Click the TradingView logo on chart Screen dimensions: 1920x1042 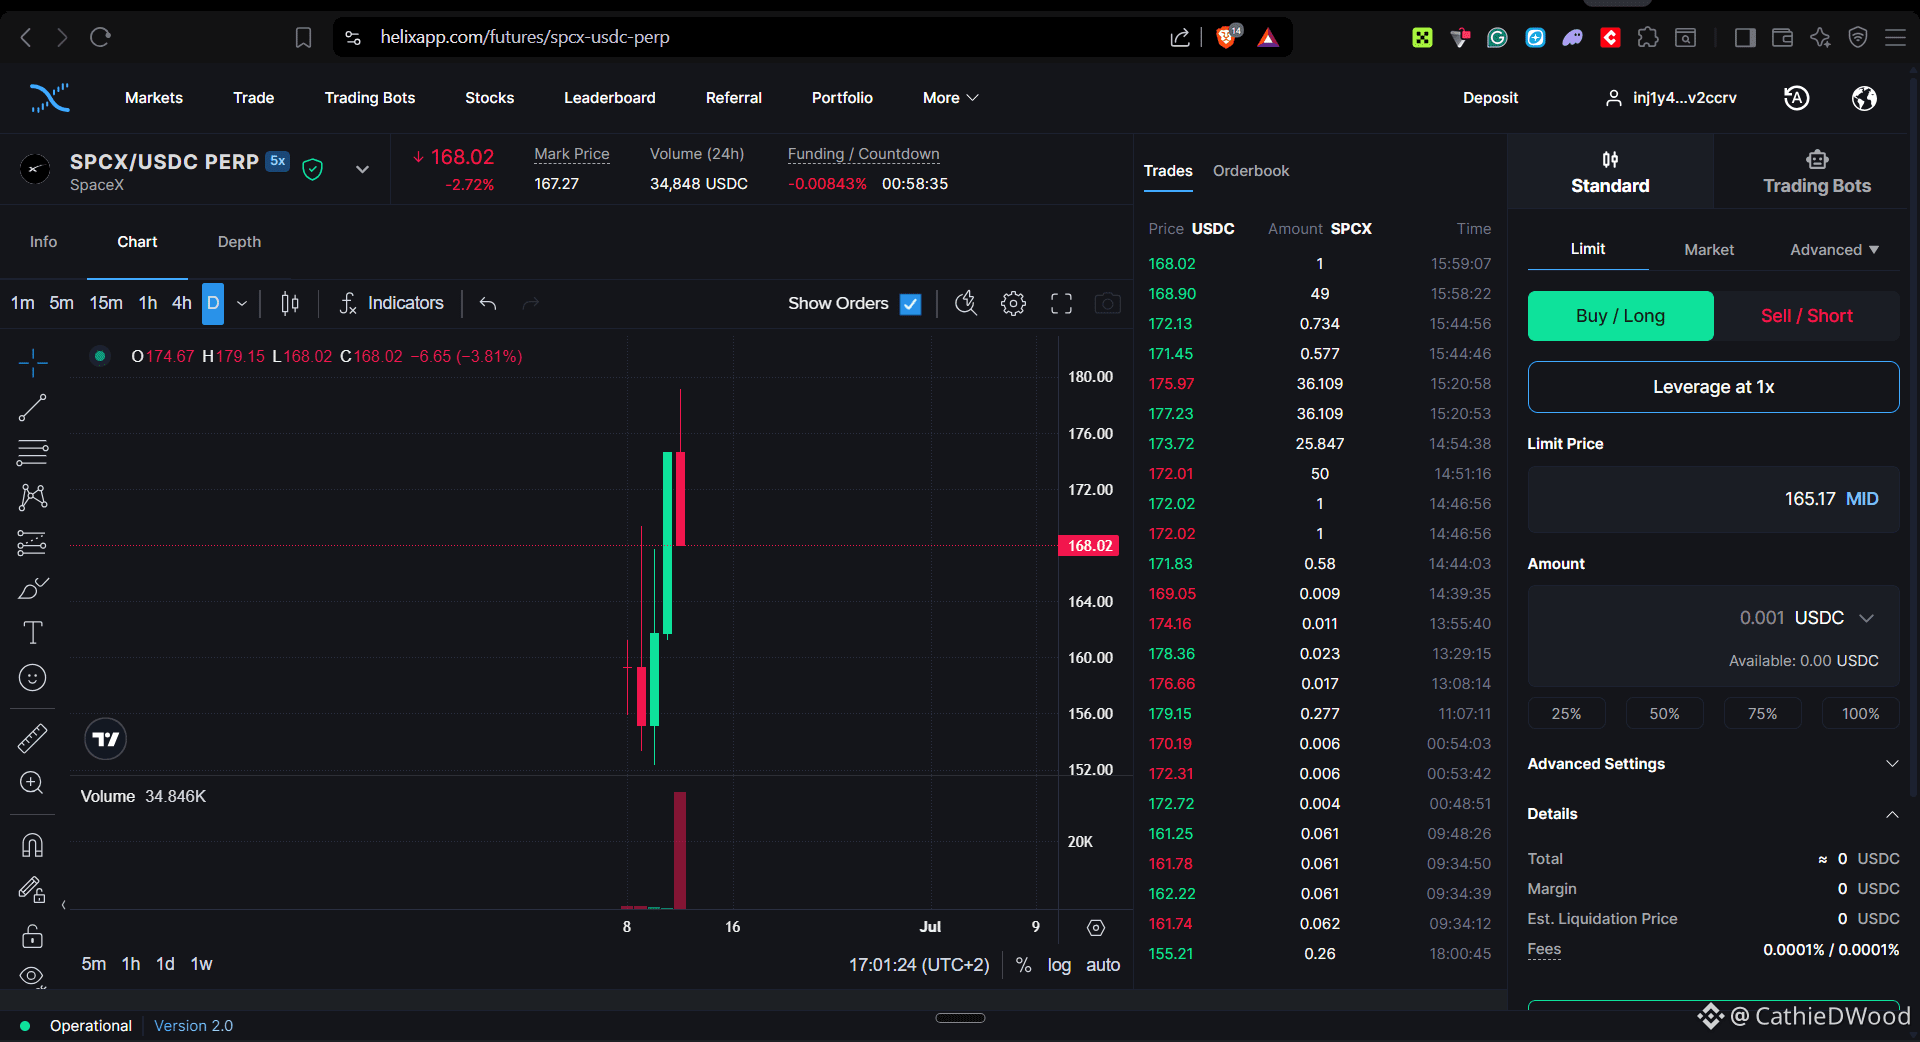click(x=105, y=739)
